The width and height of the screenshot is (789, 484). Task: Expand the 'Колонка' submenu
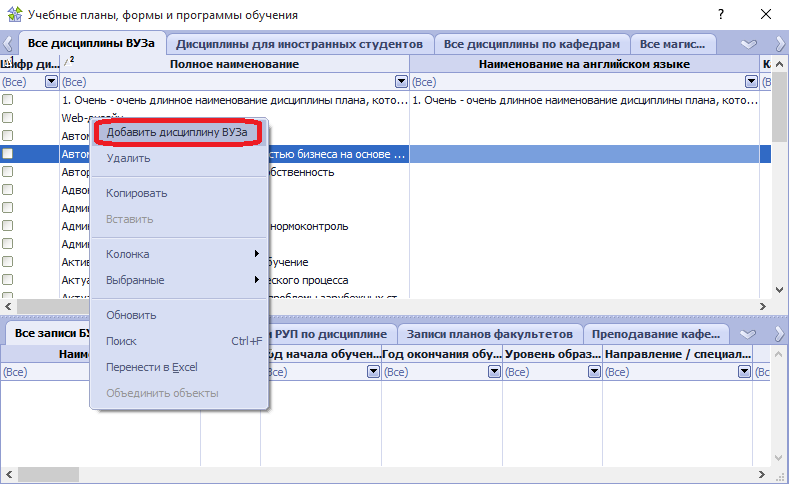(x=179, y=254)
